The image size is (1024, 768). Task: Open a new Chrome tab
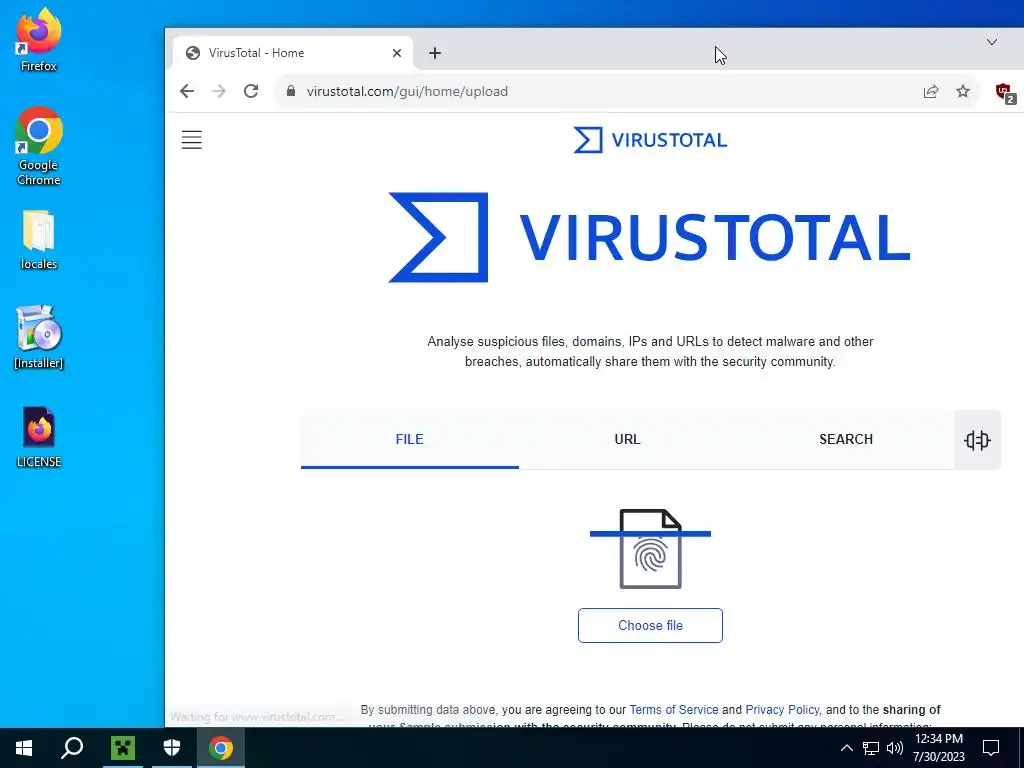click(x=435, y=53)
